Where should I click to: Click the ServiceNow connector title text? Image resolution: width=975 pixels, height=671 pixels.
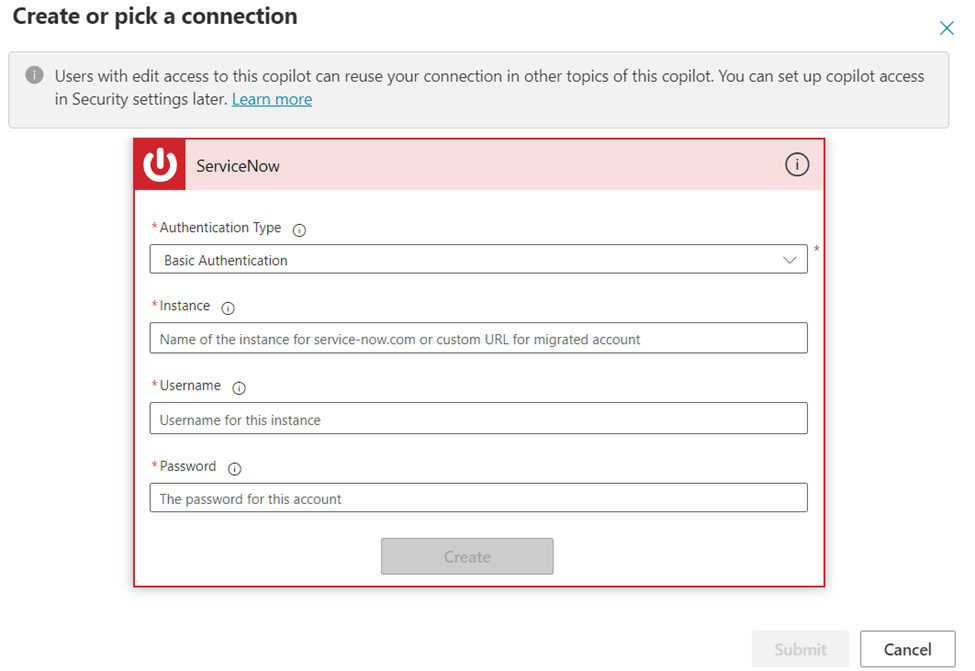tap(238, 166)
